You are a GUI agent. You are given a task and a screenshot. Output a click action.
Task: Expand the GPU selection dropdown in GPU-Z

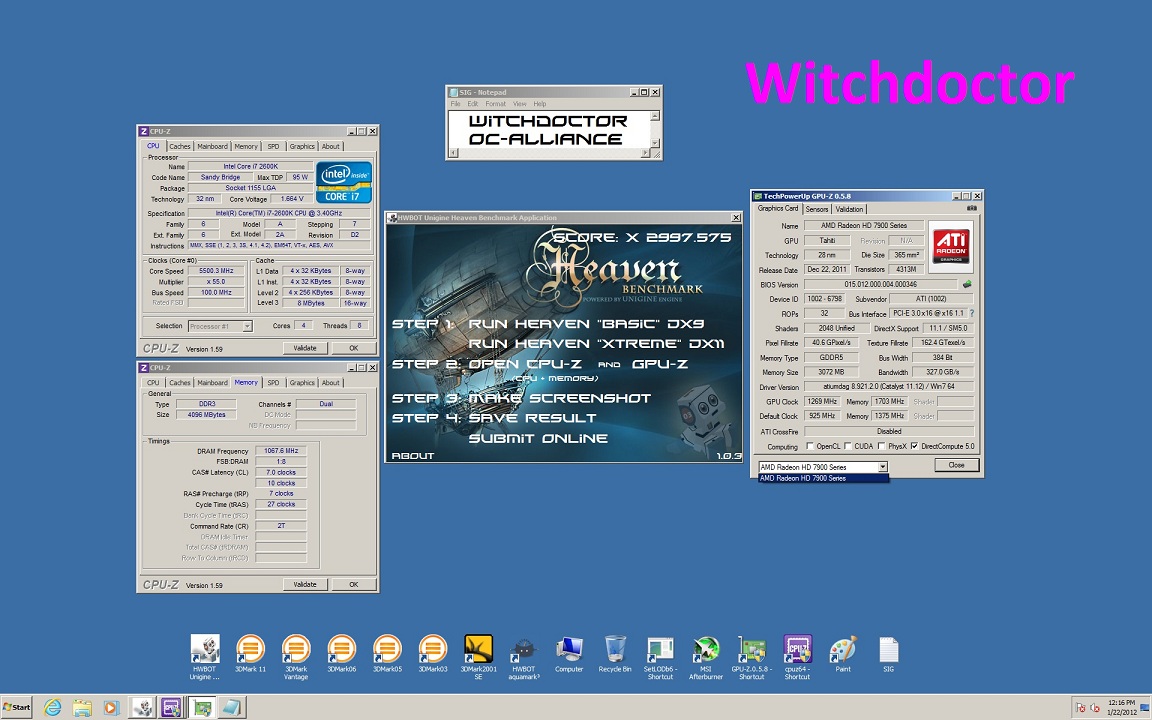tap(882, 467)
